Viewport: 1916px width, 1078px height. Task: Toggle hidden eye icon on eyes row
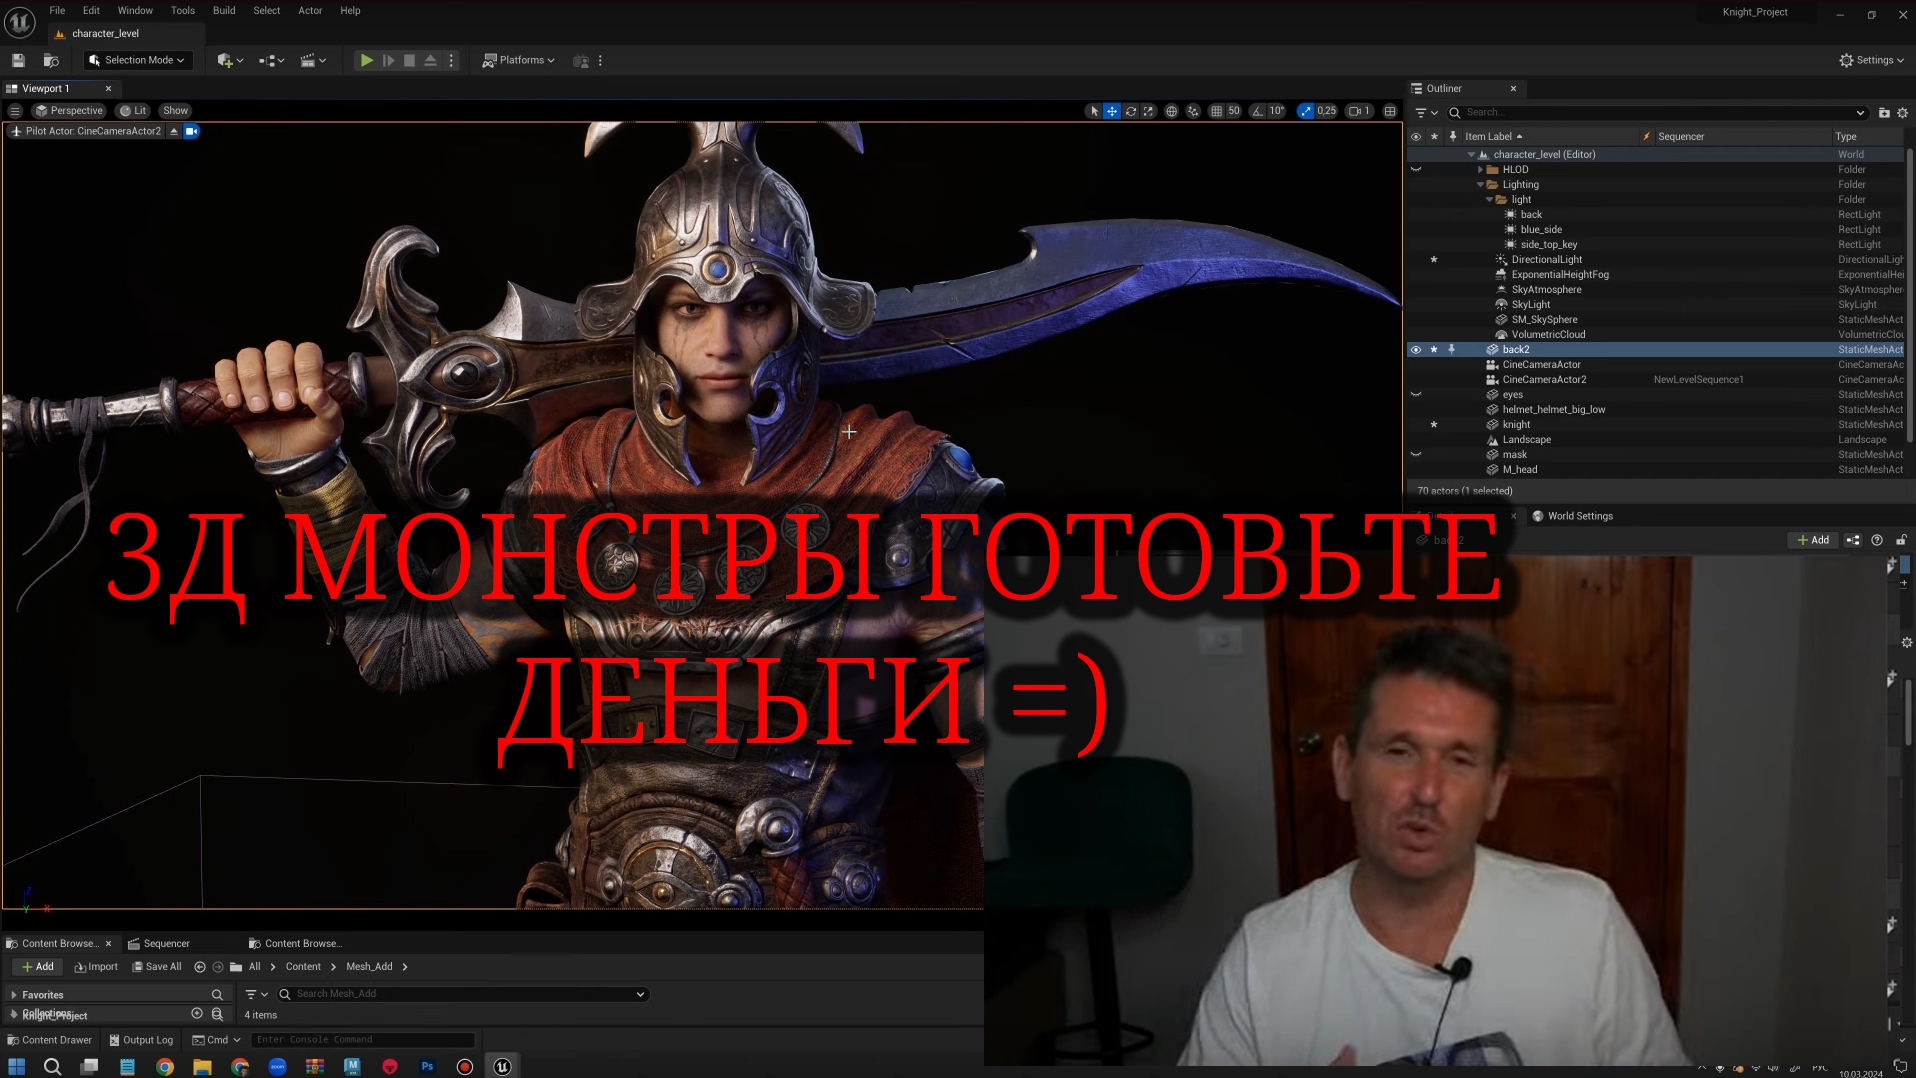click(1415, 395)
